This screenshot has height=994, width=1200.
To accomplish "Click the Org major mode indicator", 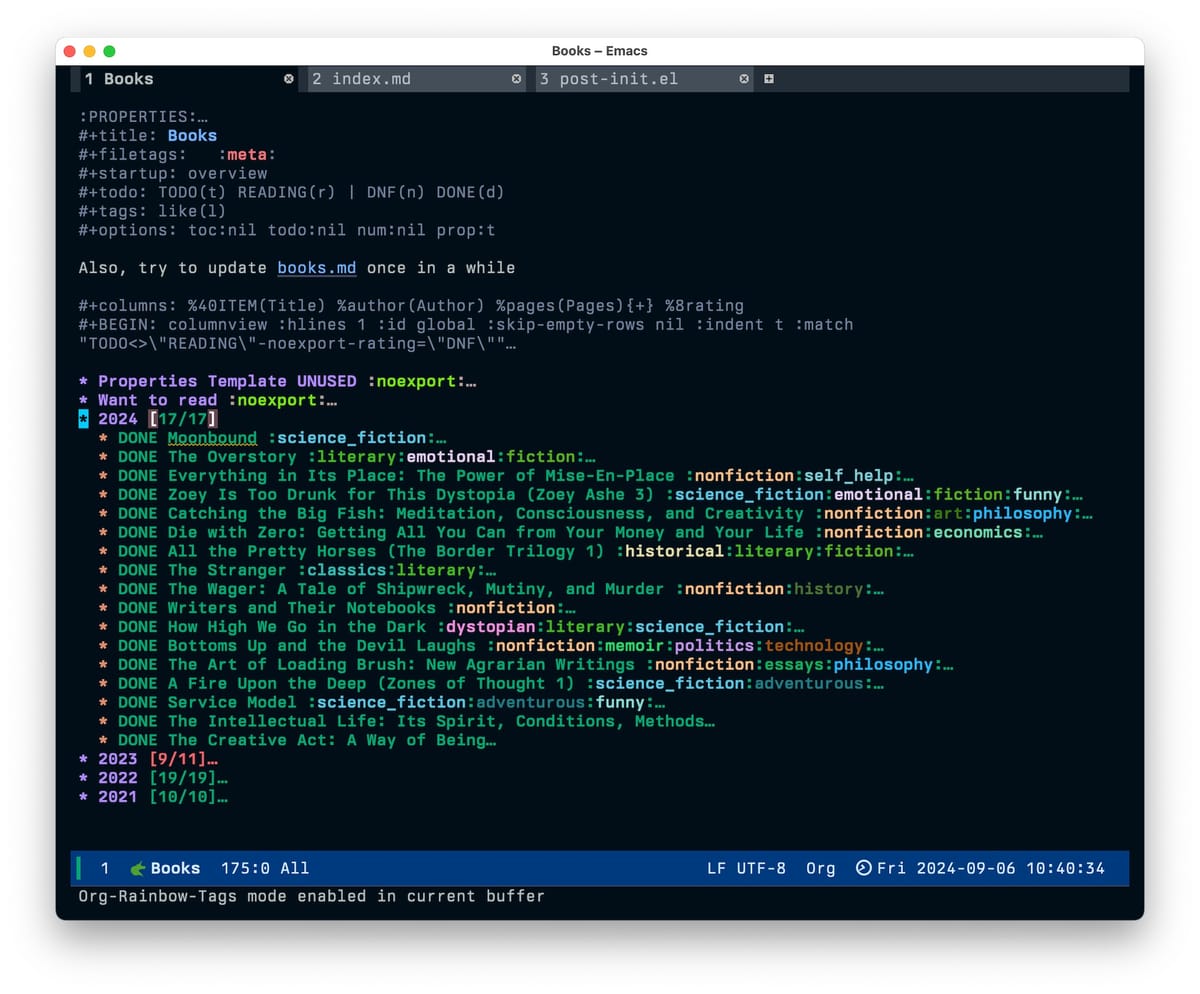I will point(820,868).
